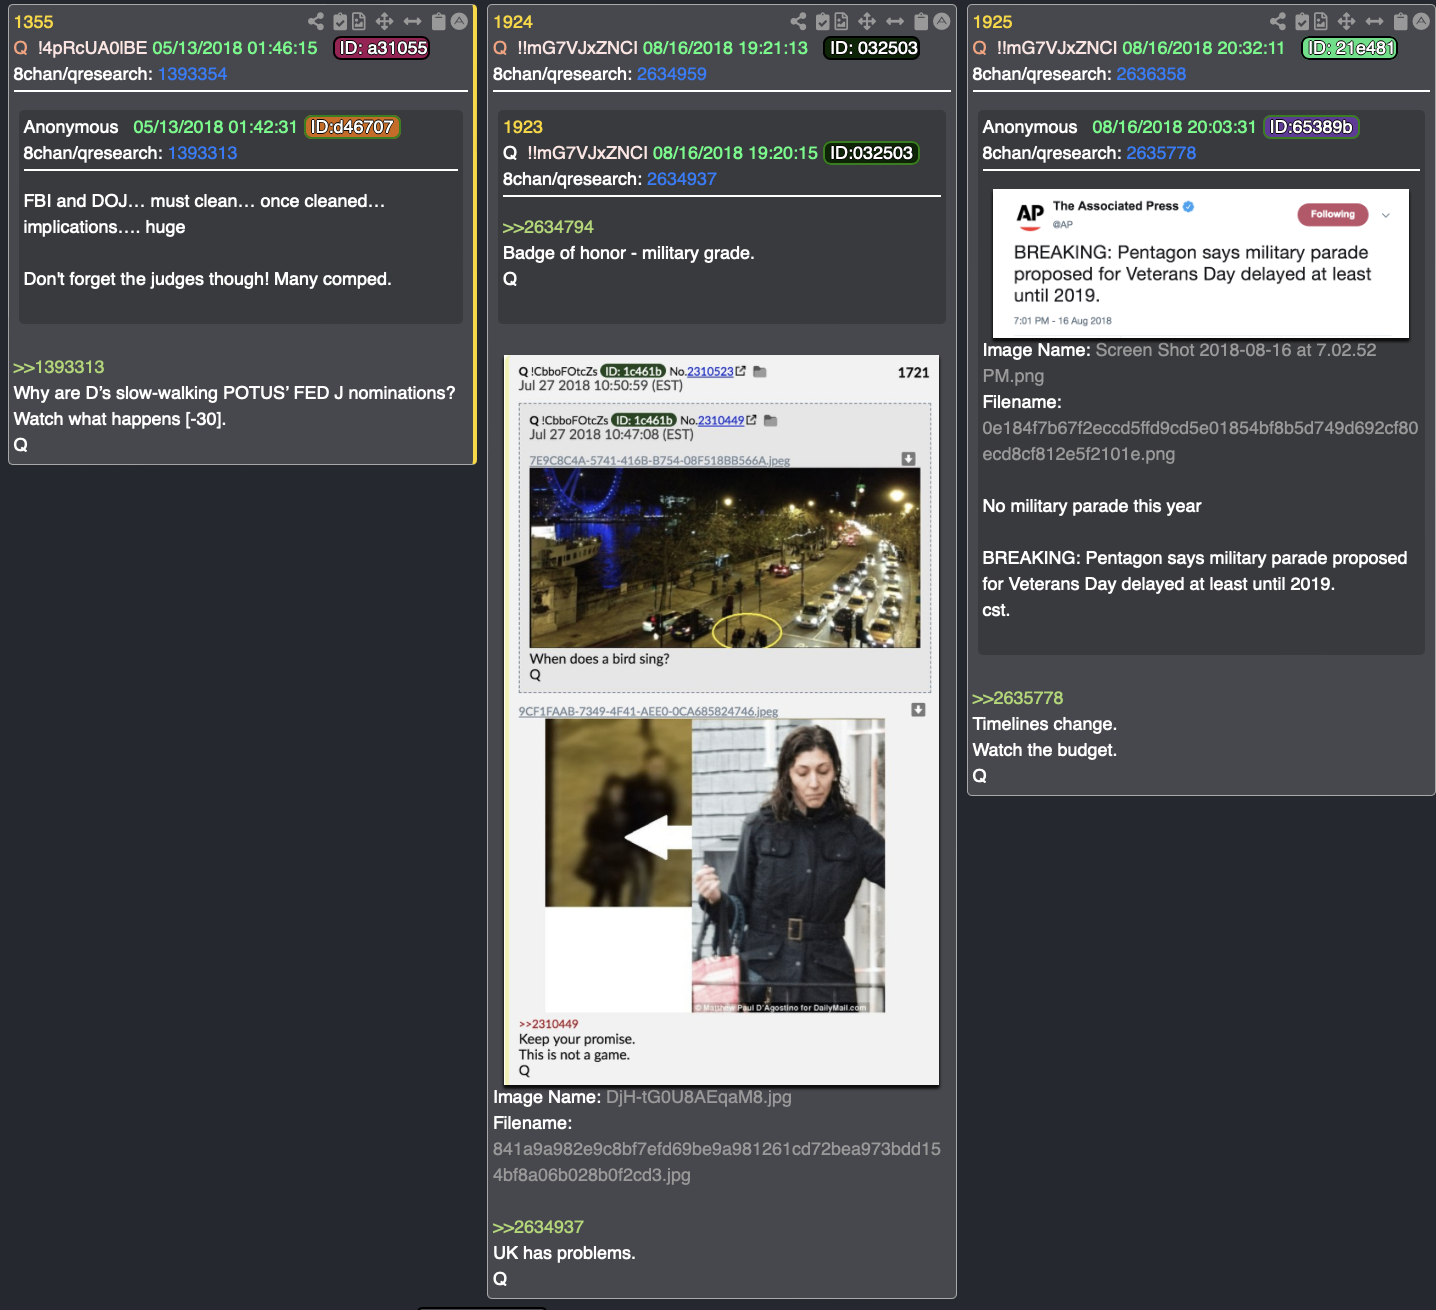Click four-way move icon on post 1355
1436x1310 pixels.
click(x=384, y=21)
